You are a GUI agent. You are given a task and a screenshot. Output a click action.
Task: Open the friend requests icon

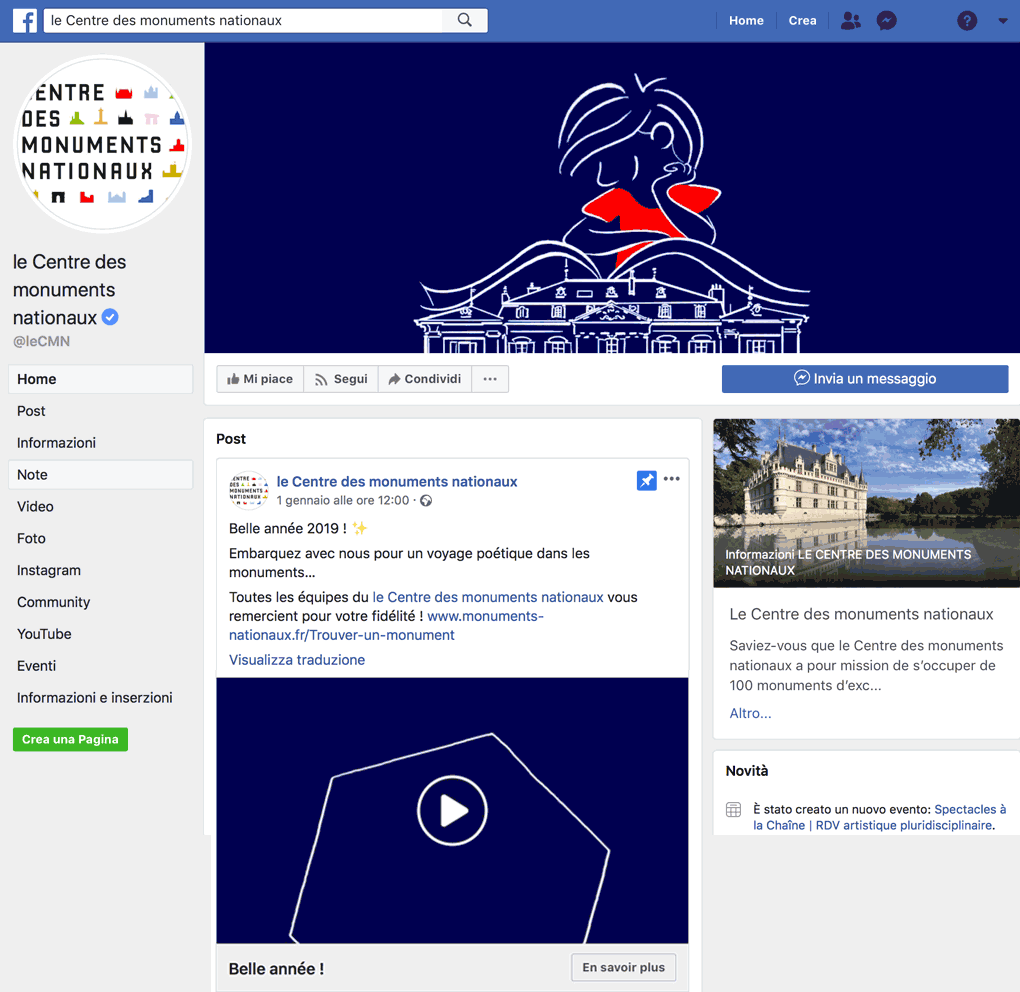point(851,21)
